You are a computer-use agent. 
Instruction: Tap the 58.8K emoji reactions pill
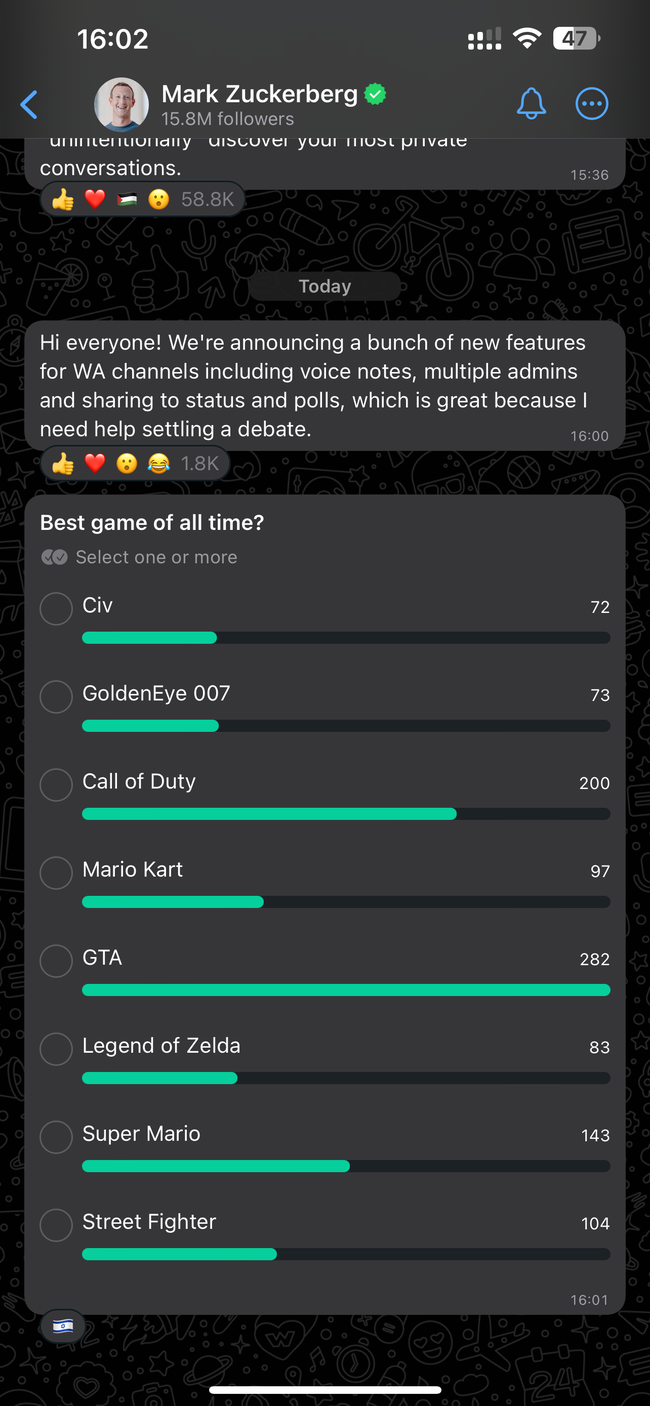tap(142, 199)
